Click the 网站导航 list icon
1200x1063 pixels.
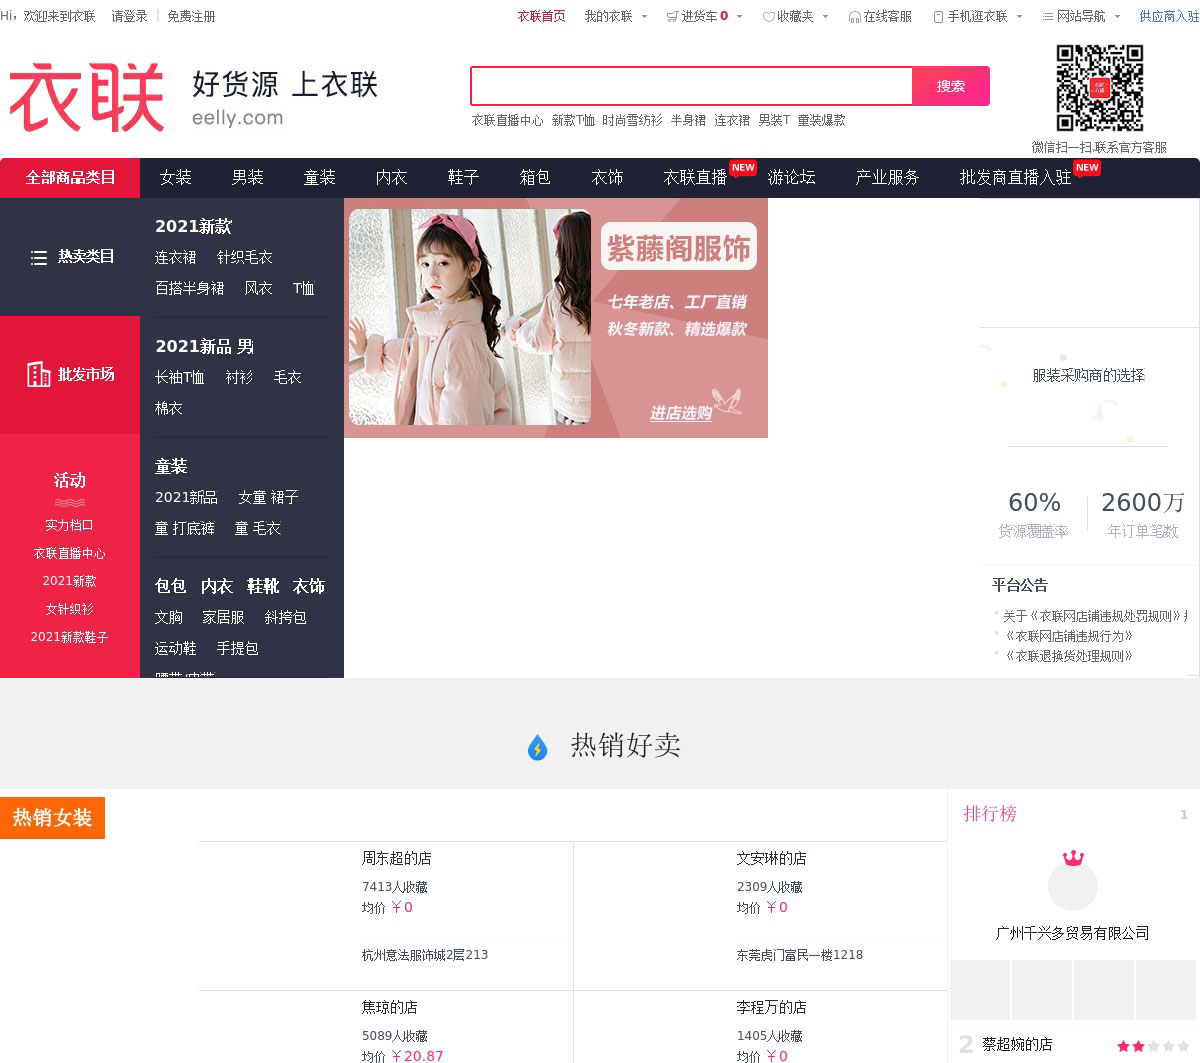[1048, 17]
